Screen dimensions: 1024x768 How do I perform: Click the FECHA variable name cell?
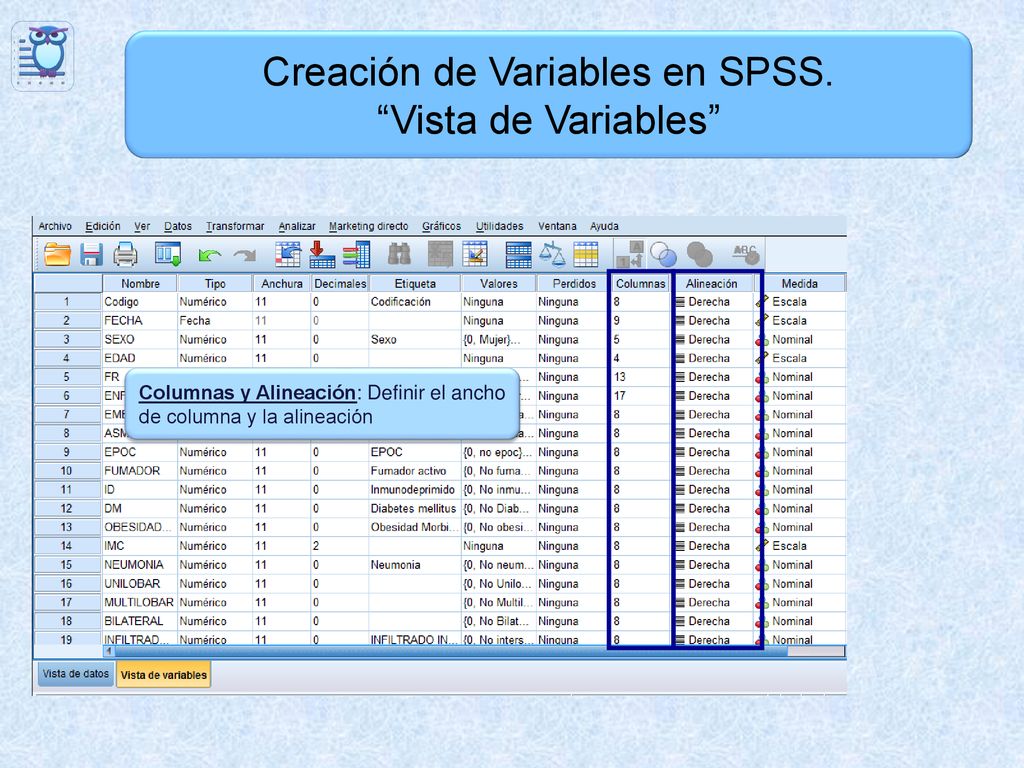(x=140, y=321)
